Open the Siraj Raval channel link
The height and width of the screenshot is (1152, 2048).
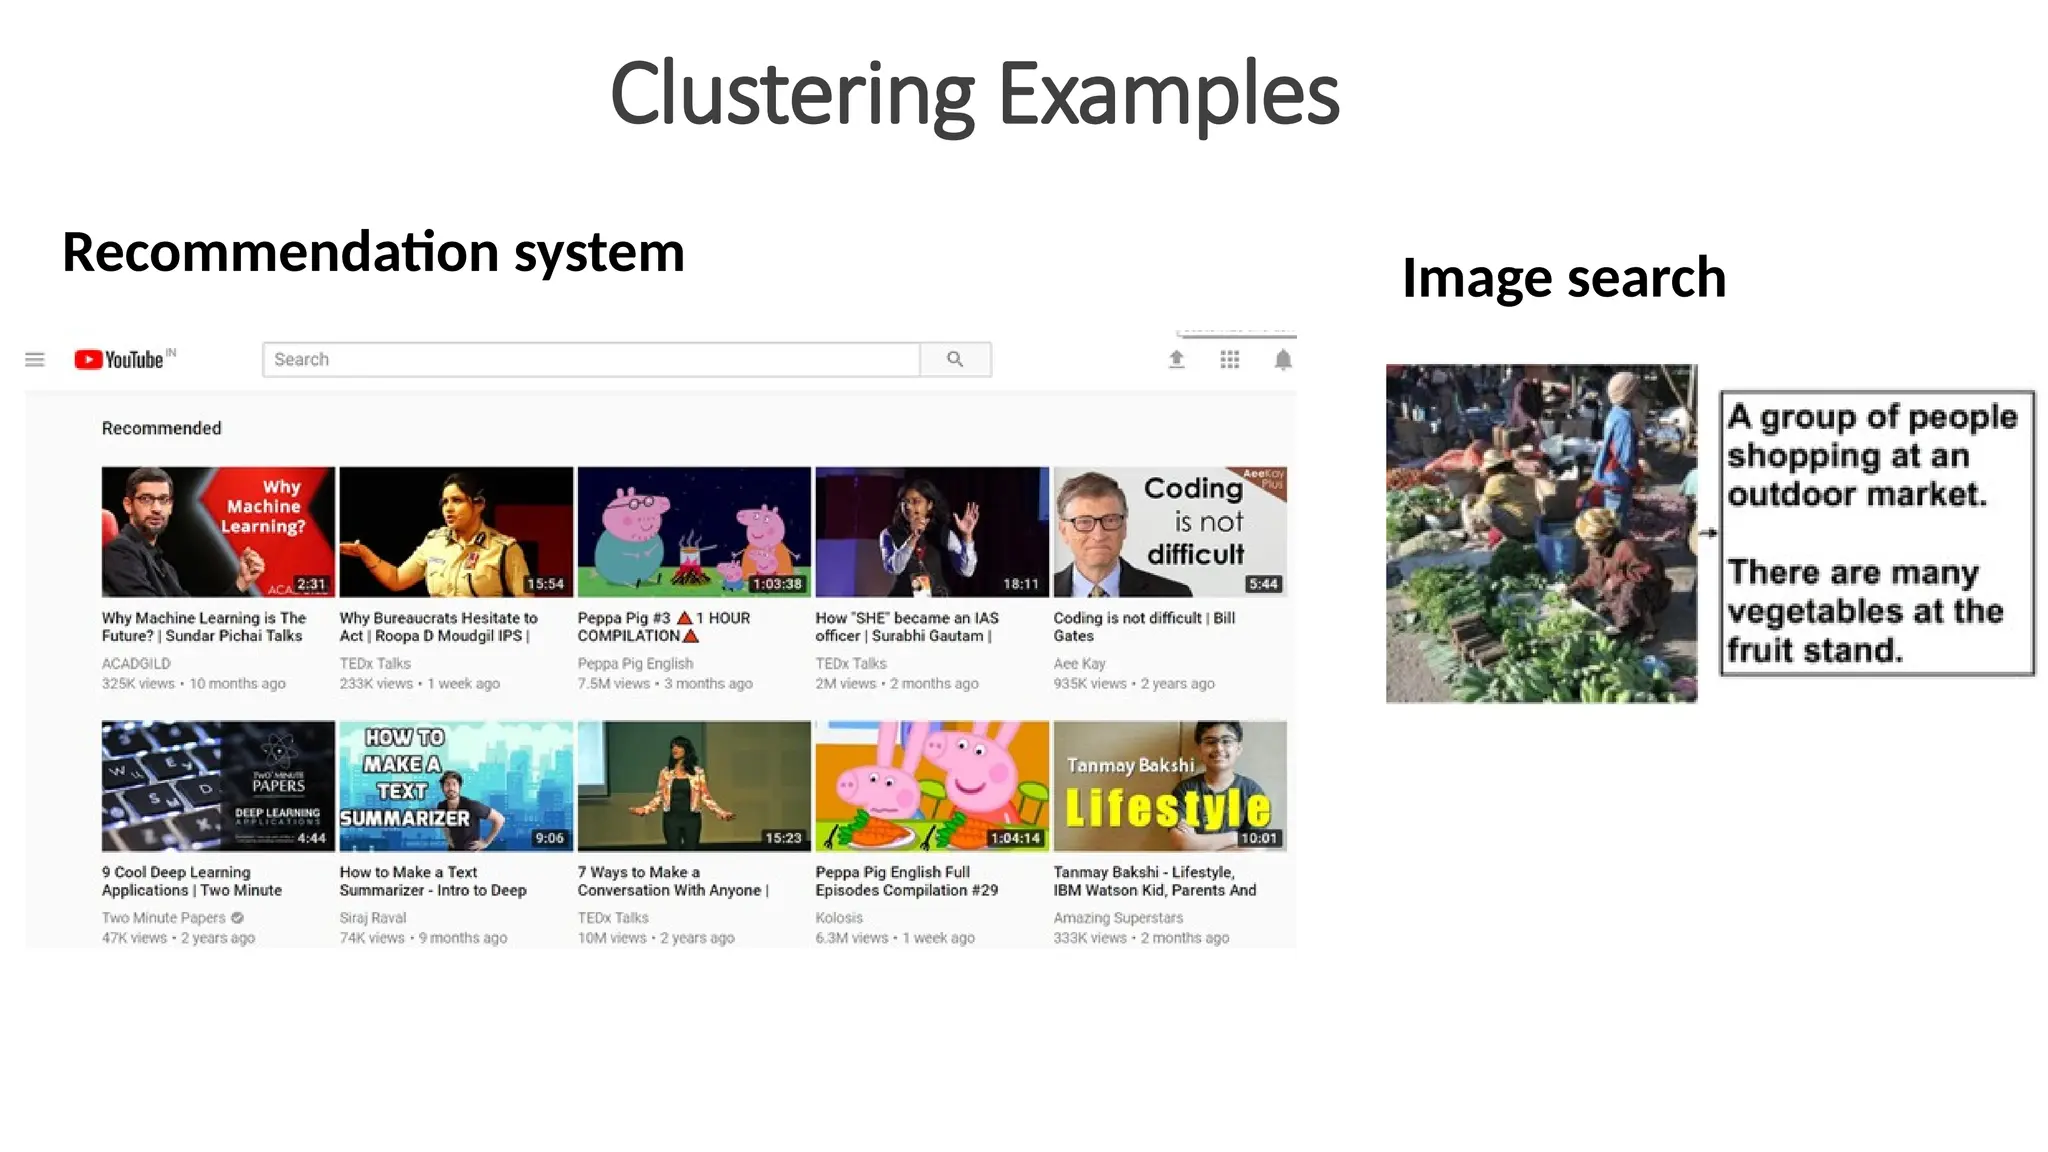pos(373,917)
